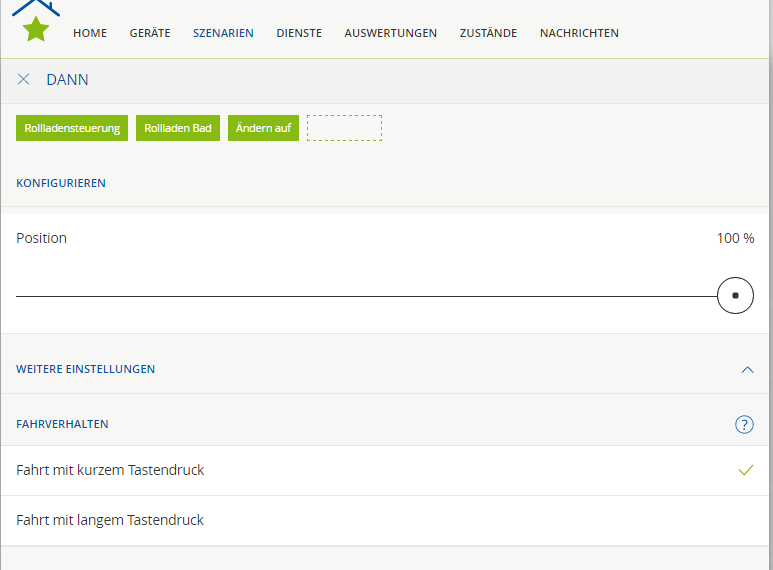This screenshot has width=773, height=570.
Task: Close the DANN panel with the X icon
Action: click(24, 79)
